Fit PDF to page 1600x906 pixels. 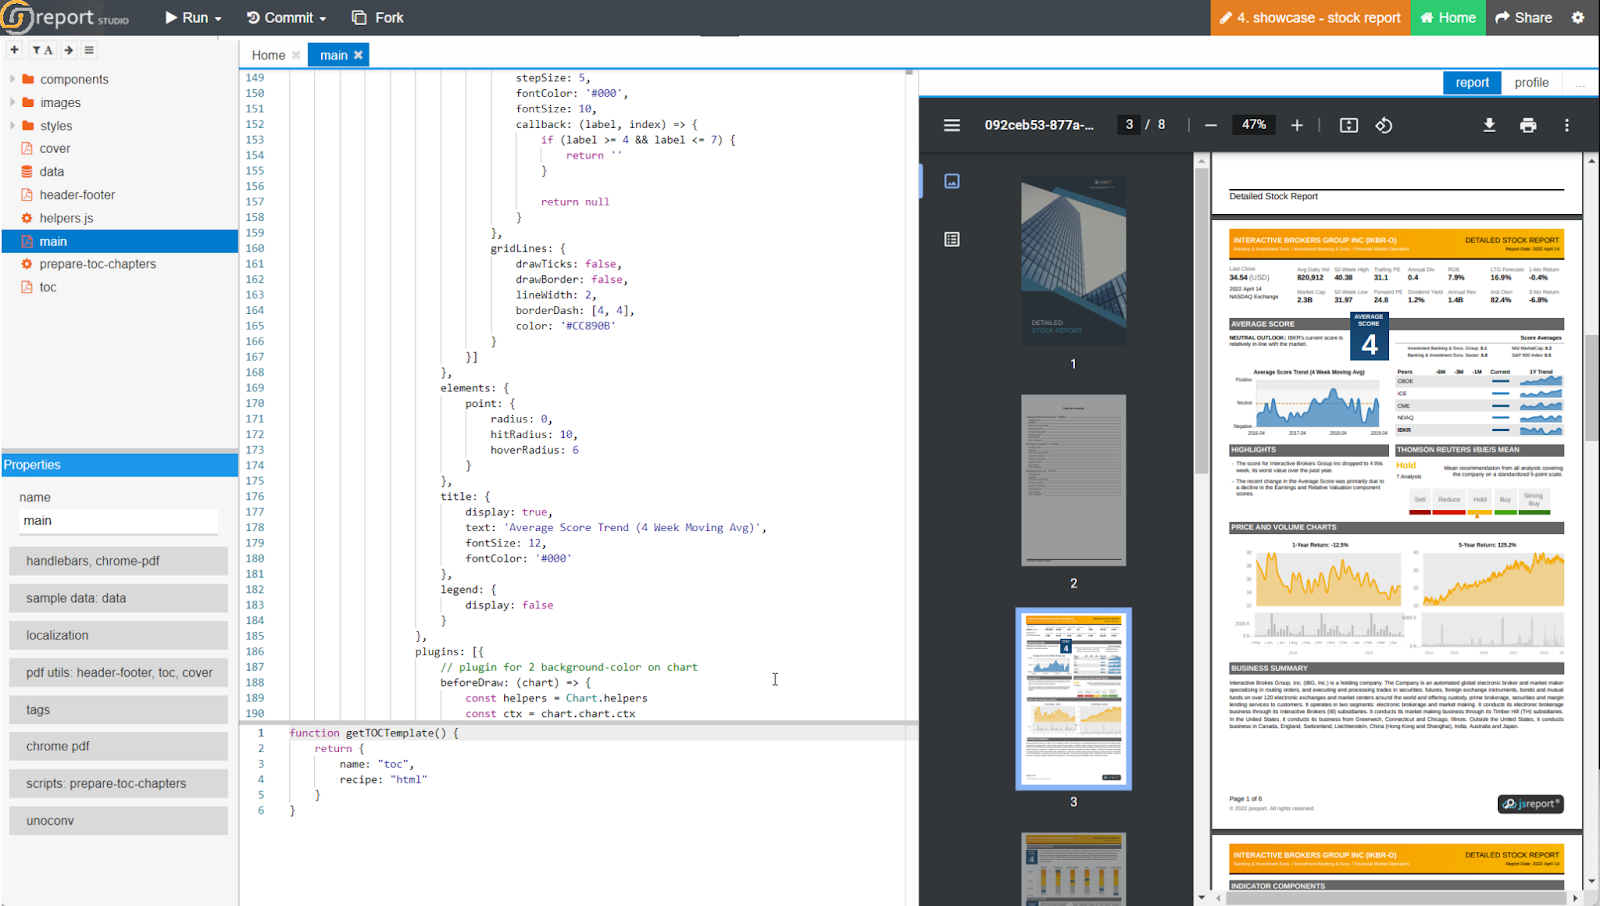(x=1349, y=125)
